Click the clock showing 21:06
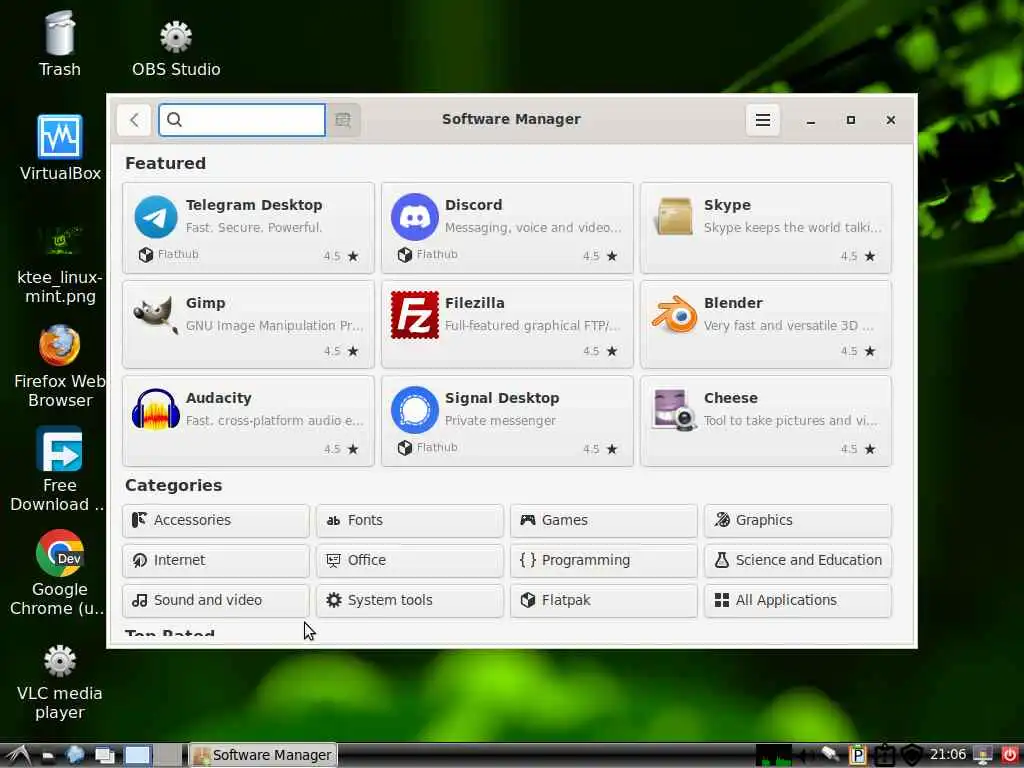 coord(948,754)
